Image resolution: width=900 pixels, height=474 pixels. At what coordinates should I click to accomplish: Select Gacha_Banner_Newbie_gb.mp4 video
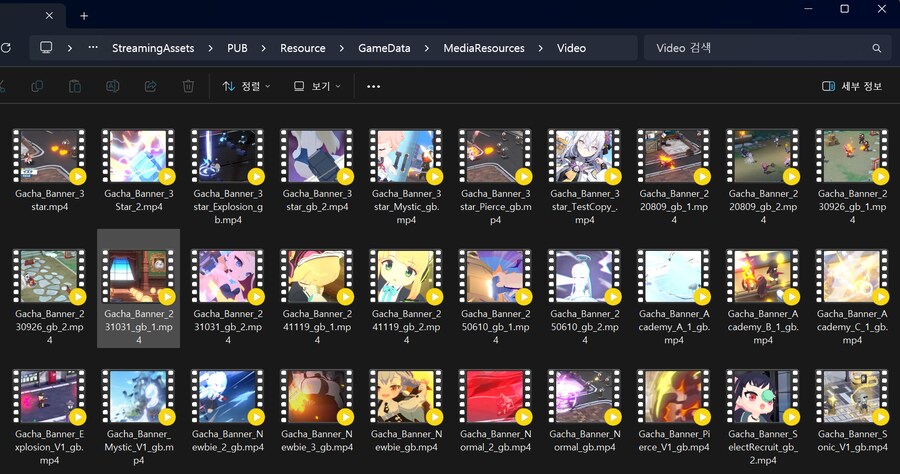(406, 411)
